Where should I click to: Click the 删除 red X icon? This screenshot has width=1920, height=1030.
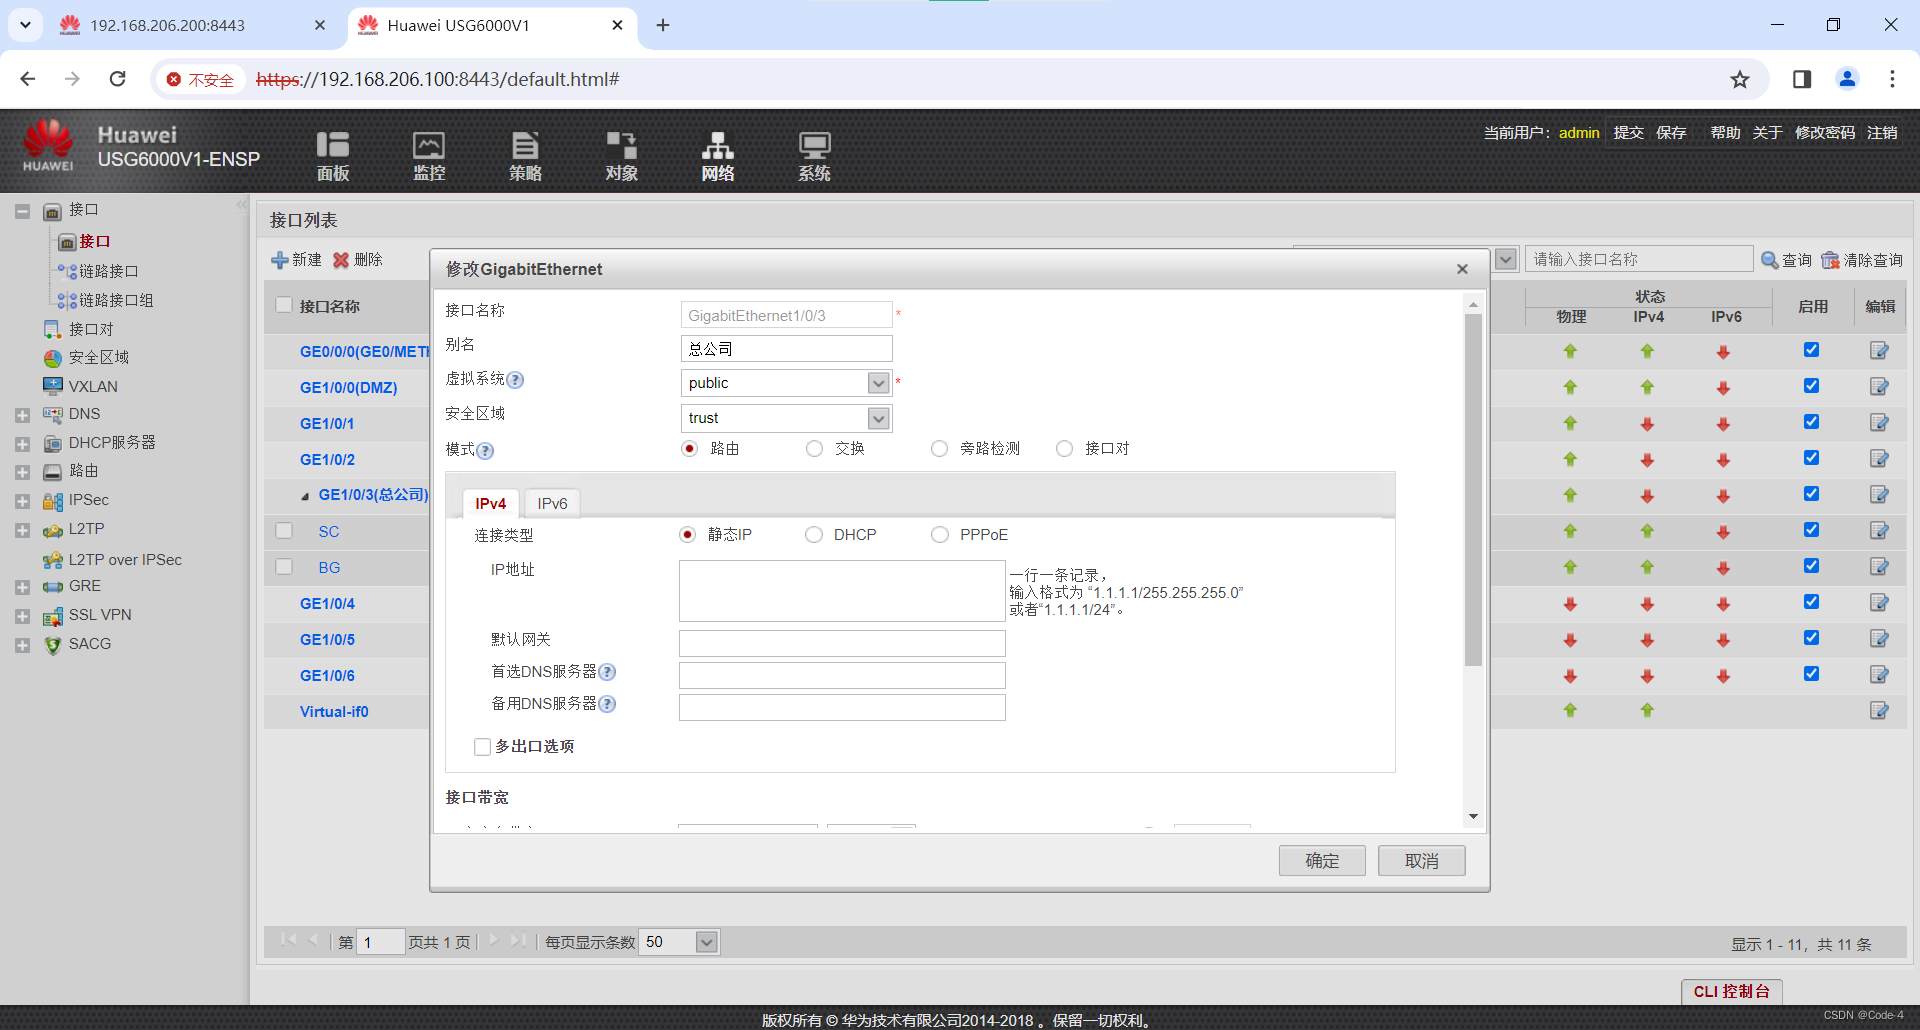pyautogui.click(x=341, y=260)
